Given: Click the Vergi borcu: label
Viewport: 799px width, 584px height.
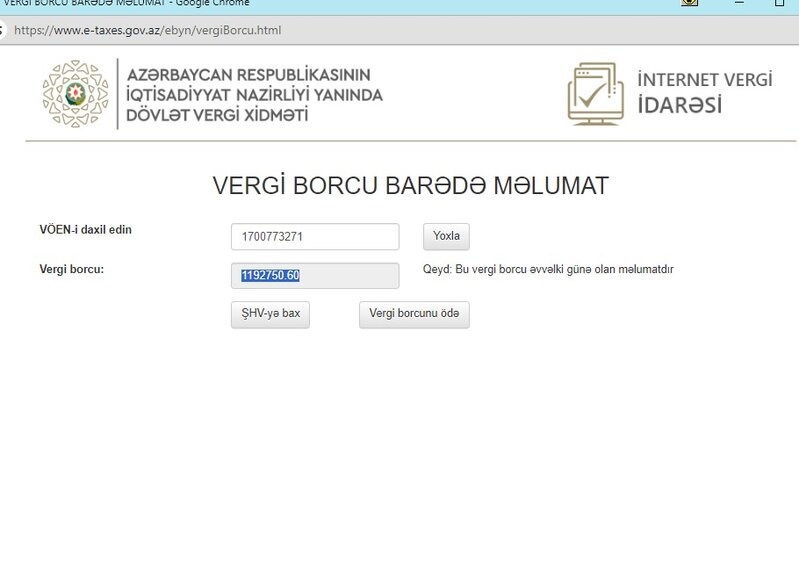Looking at the screenshot, I should (71, 269).
